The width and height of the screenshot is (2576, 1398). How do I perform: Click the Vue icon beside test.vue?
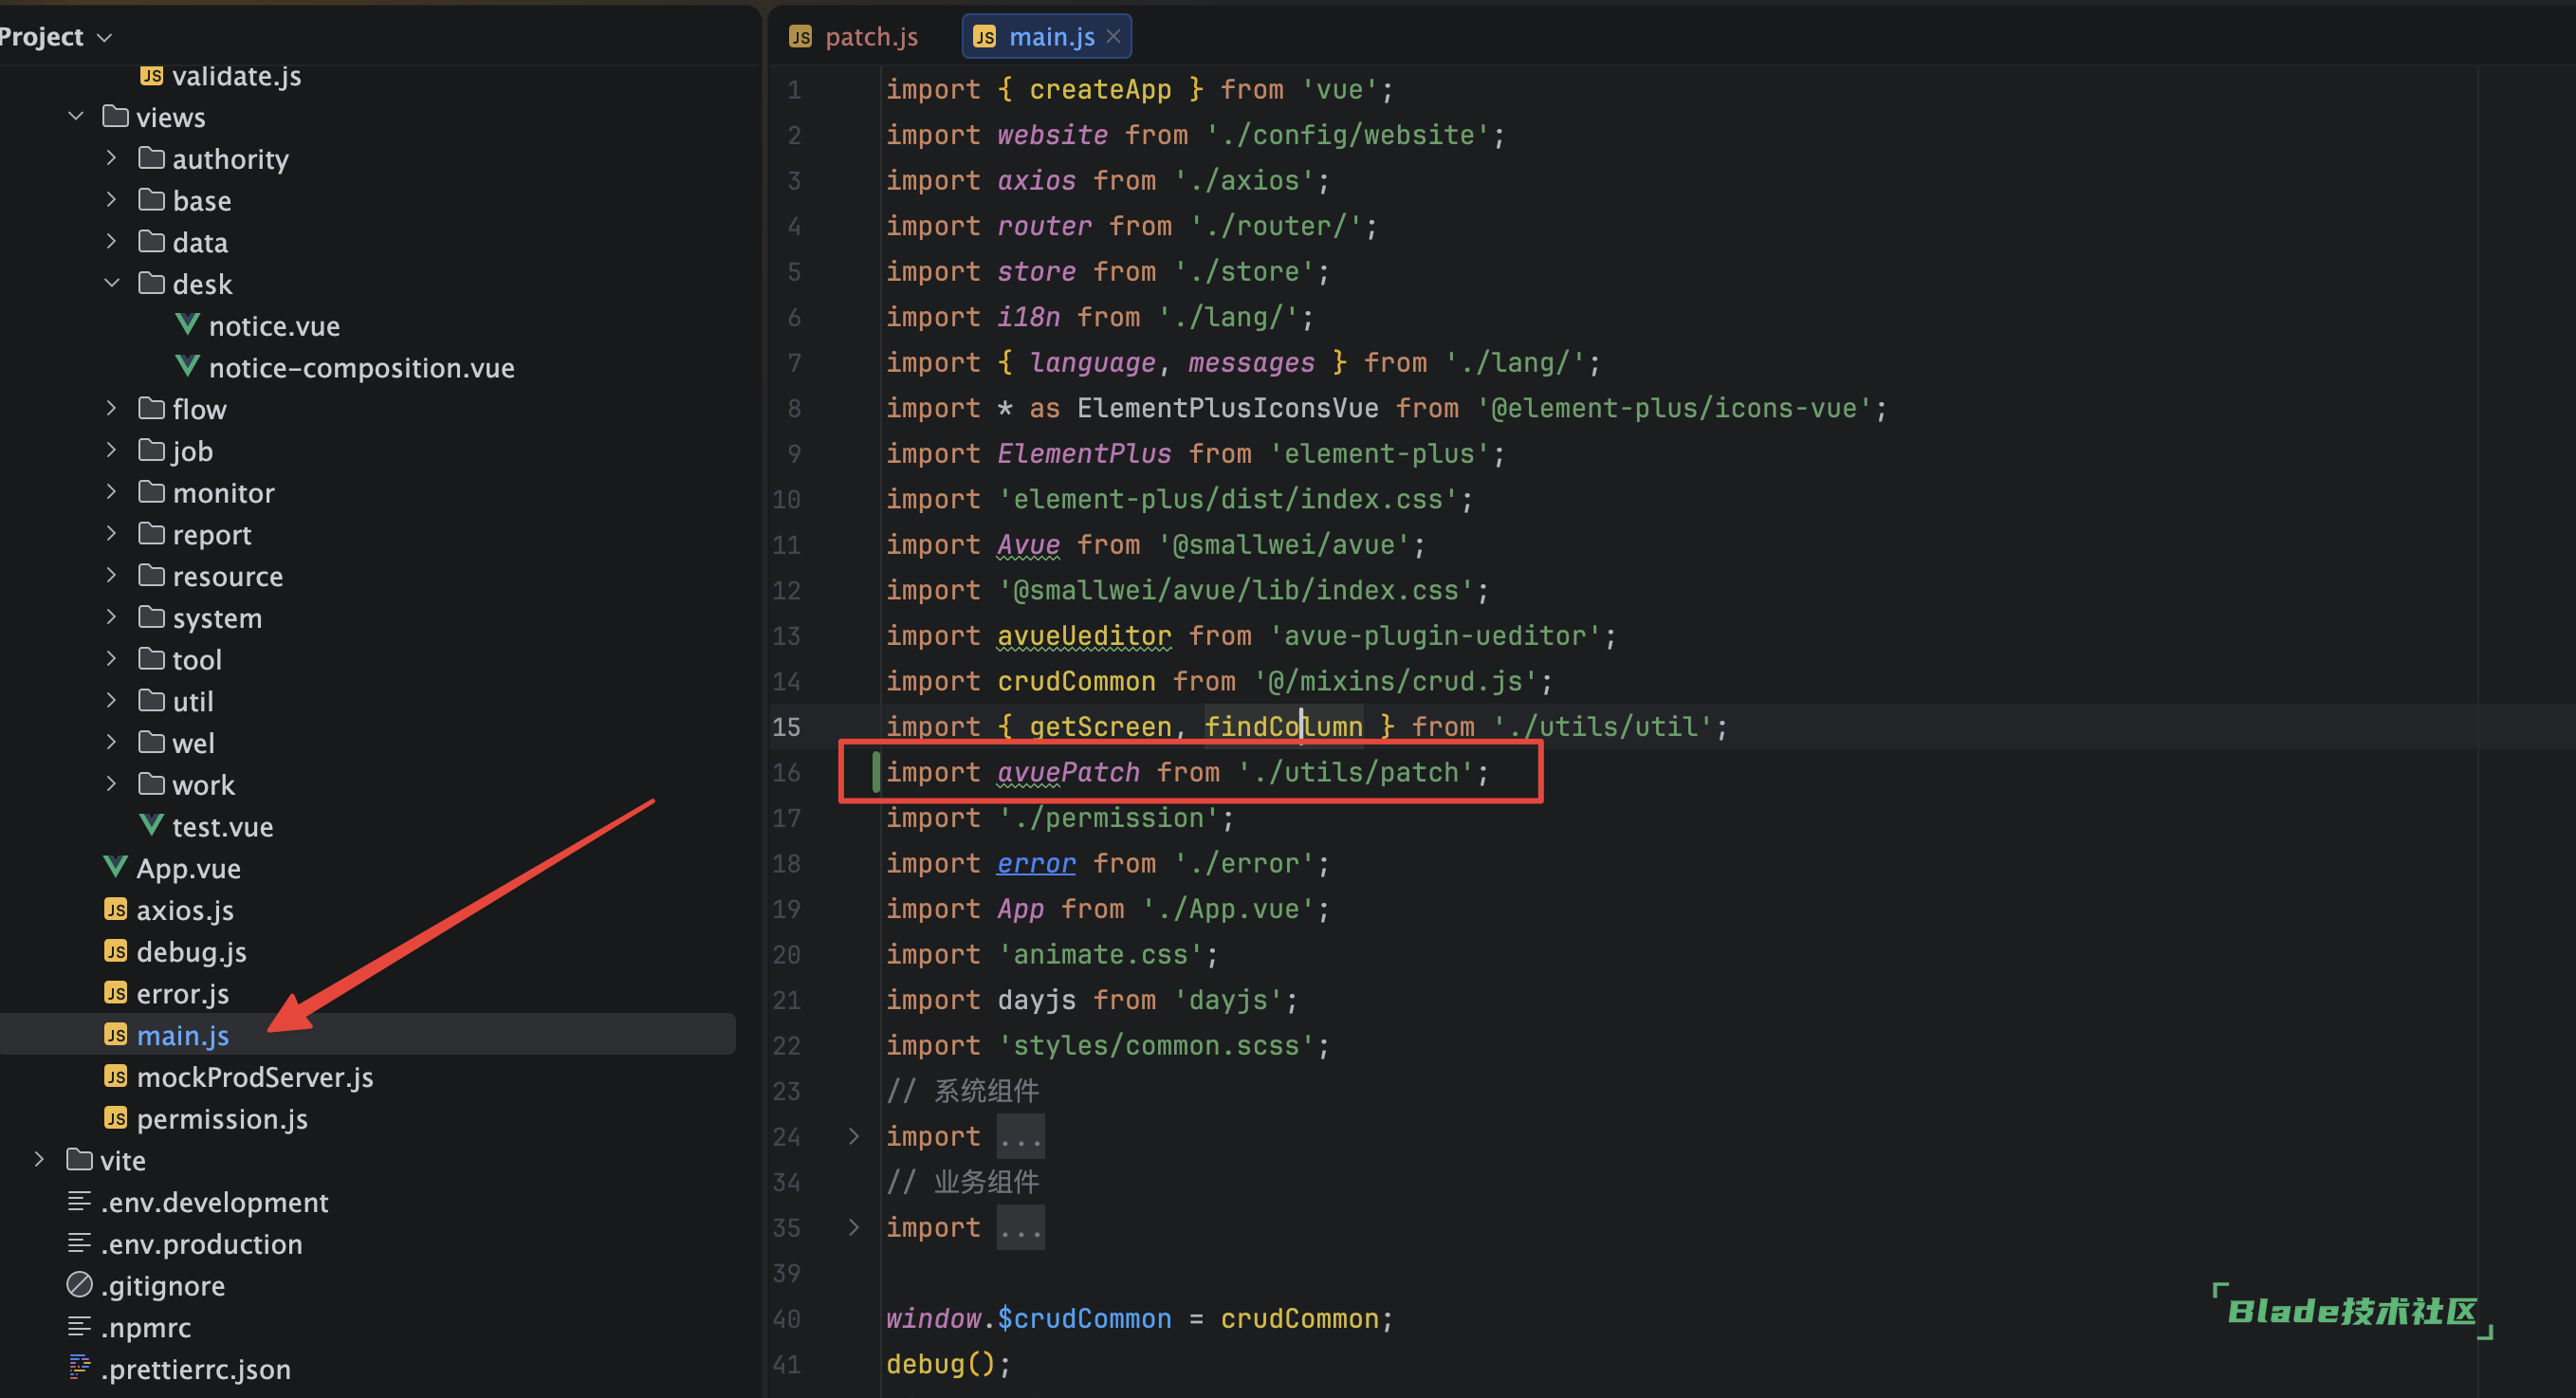(151, 826)
